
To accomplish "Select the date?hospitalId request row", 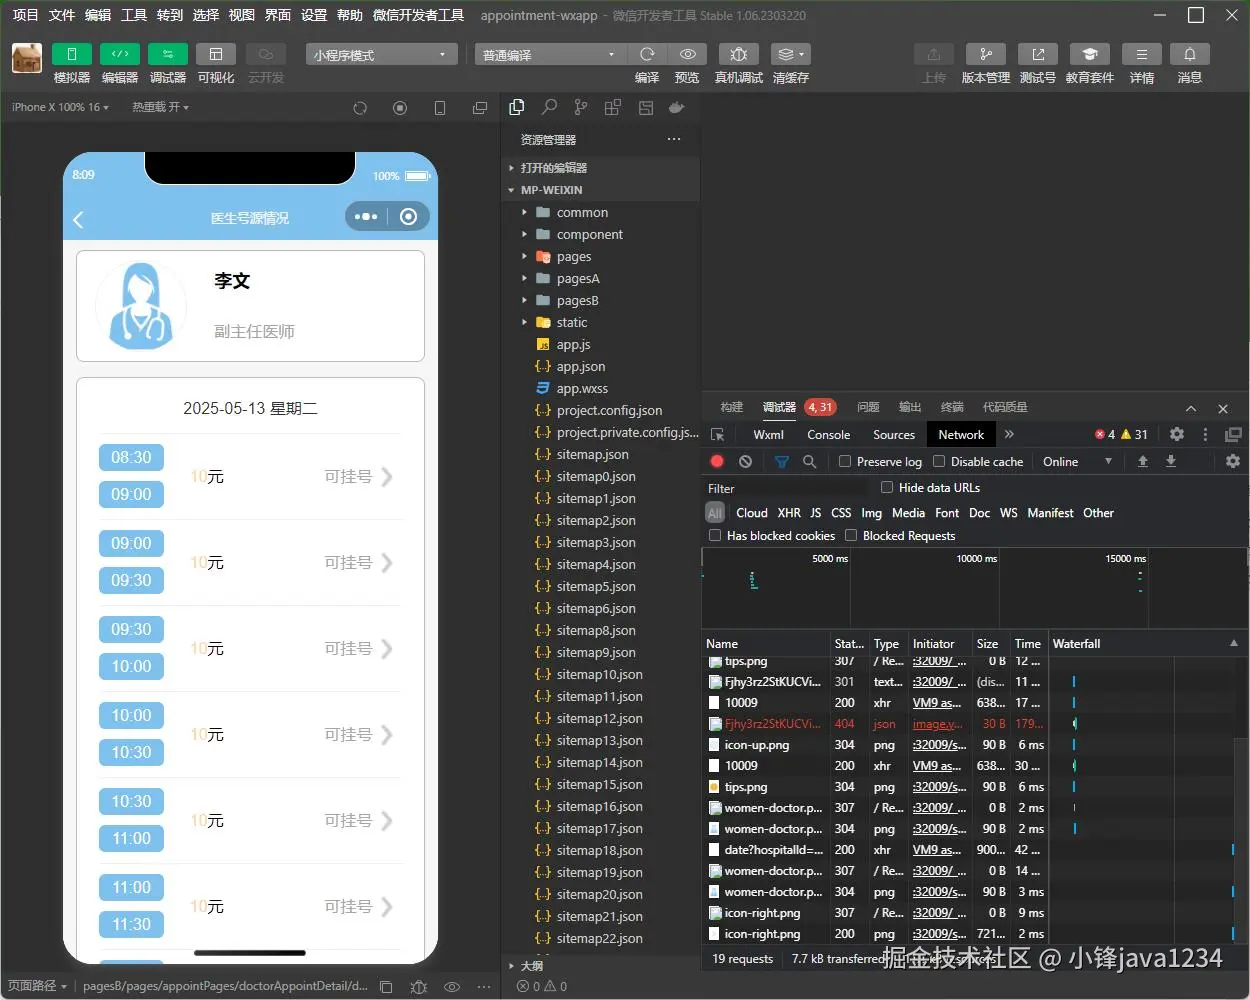I will pyautogui.click(x=877, y=849).
